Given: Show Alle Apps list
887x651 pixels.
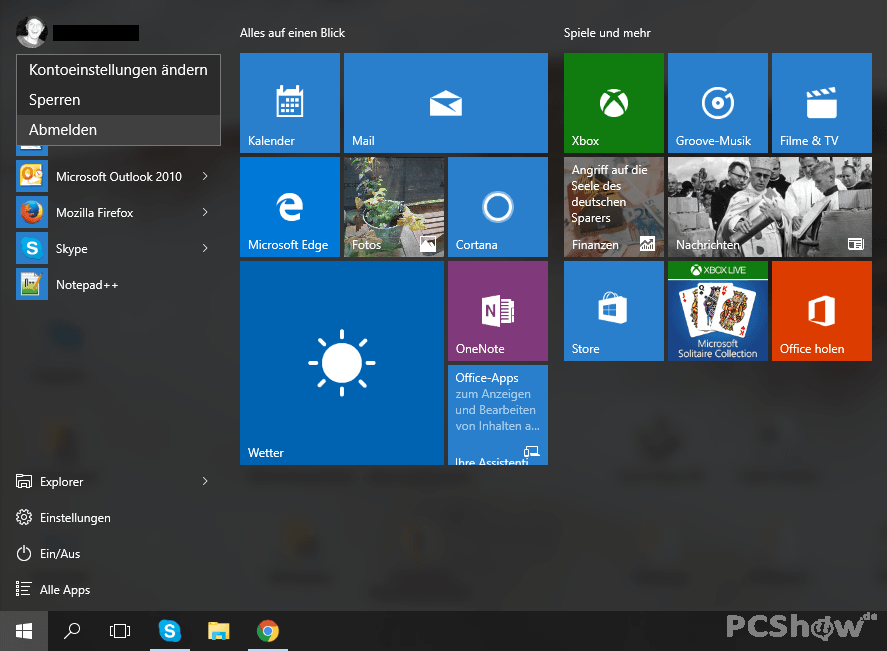Looking at the screenshot, I should pyautogui.click(x=113, y=589).
